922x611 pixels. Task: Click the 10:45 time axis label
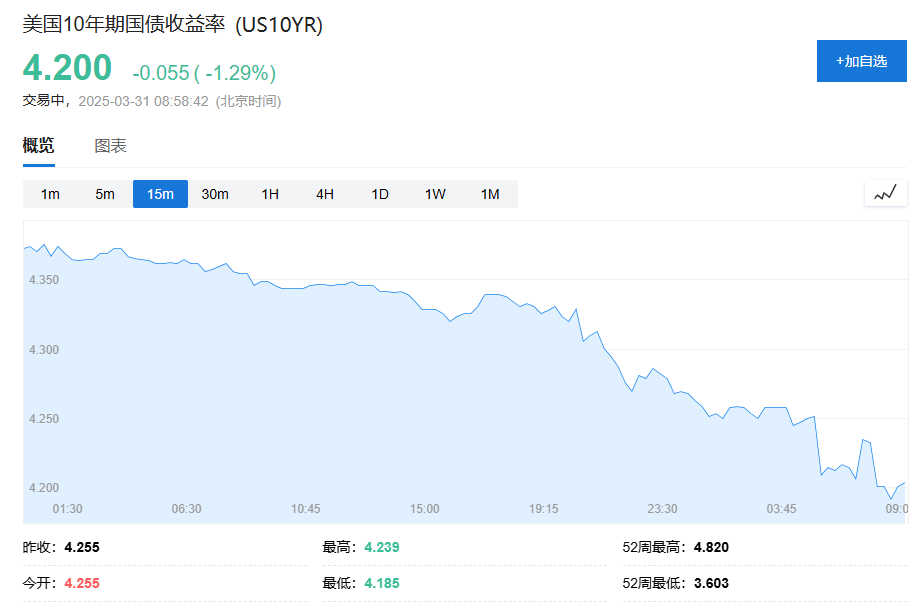coord(306,509)
